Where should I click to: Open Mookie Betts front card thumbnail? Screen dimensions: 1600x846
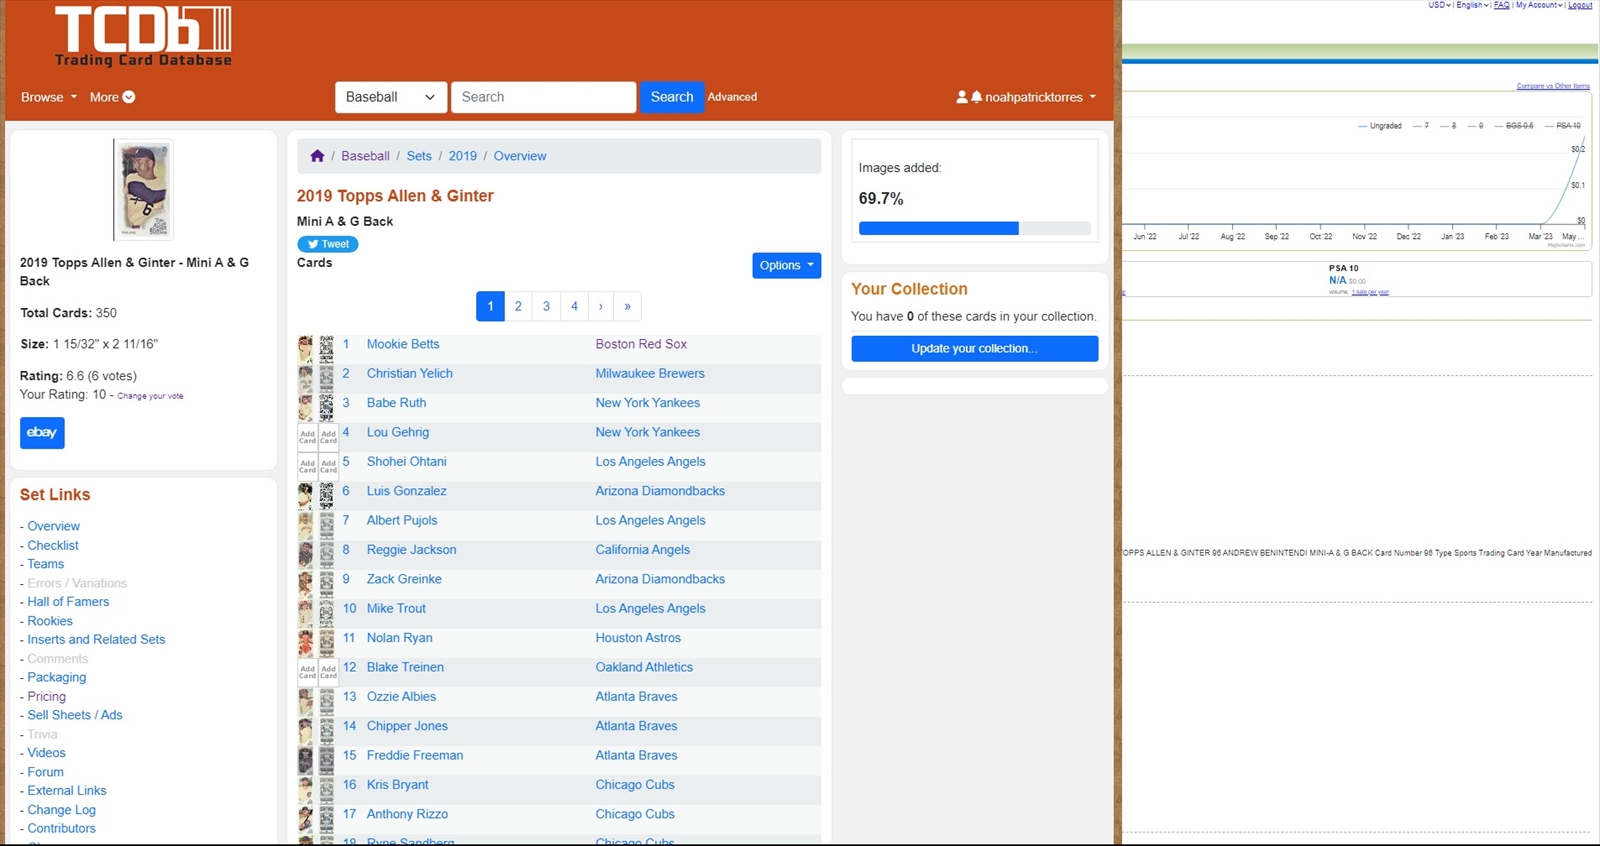[306, 349]
